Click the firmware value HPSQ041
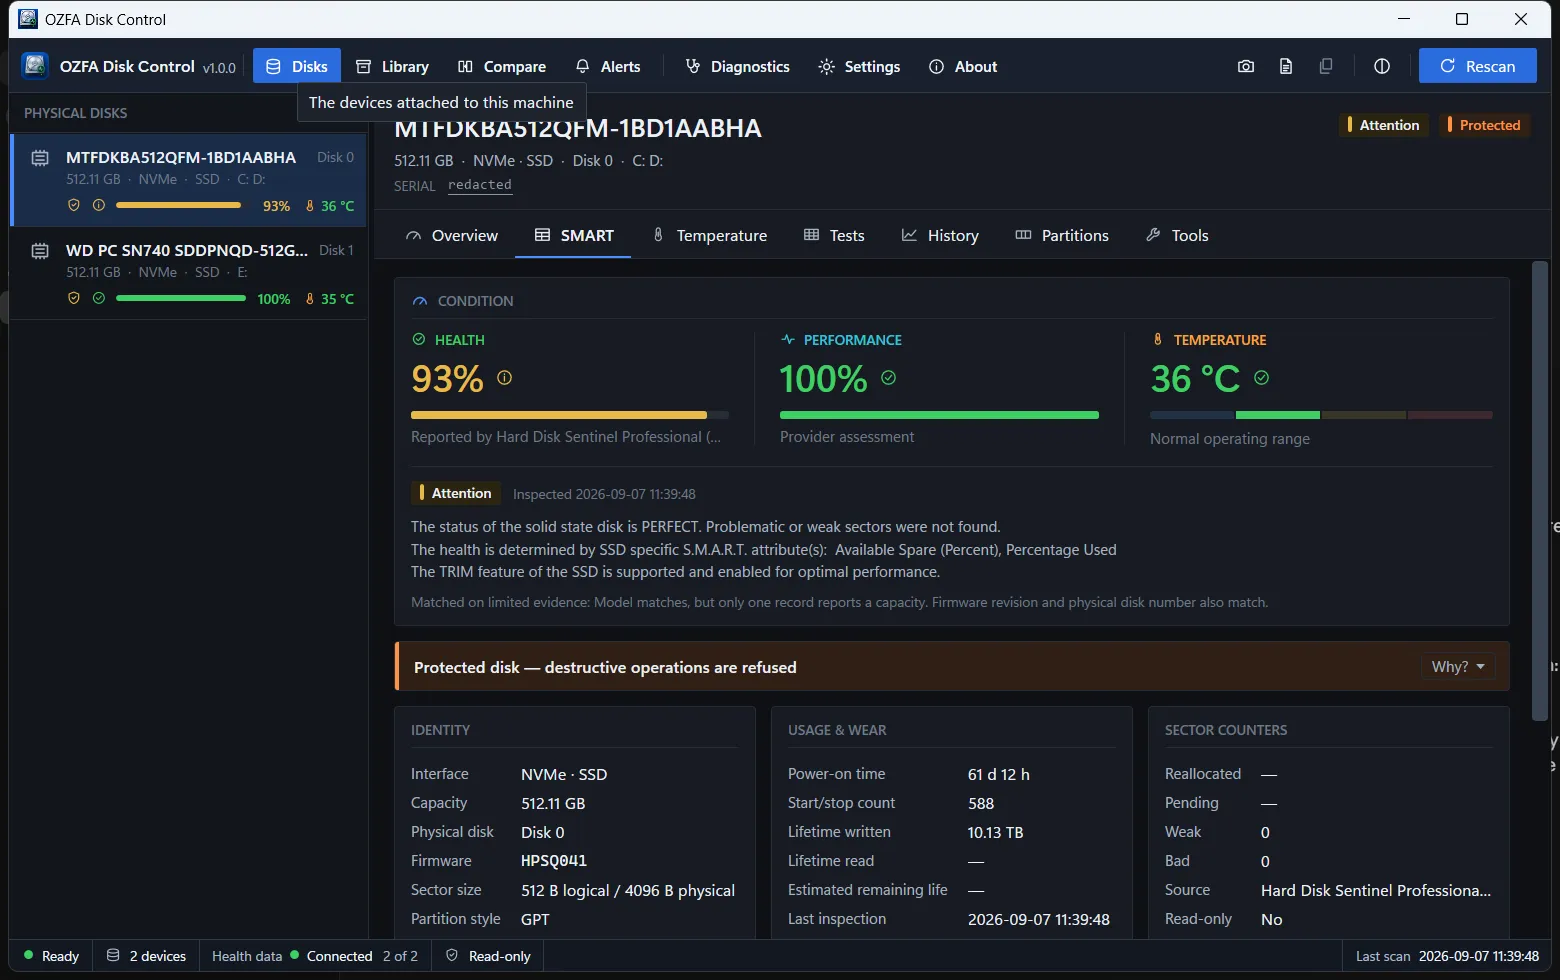This screenshot has width=1560, height=980. point(554,861)
